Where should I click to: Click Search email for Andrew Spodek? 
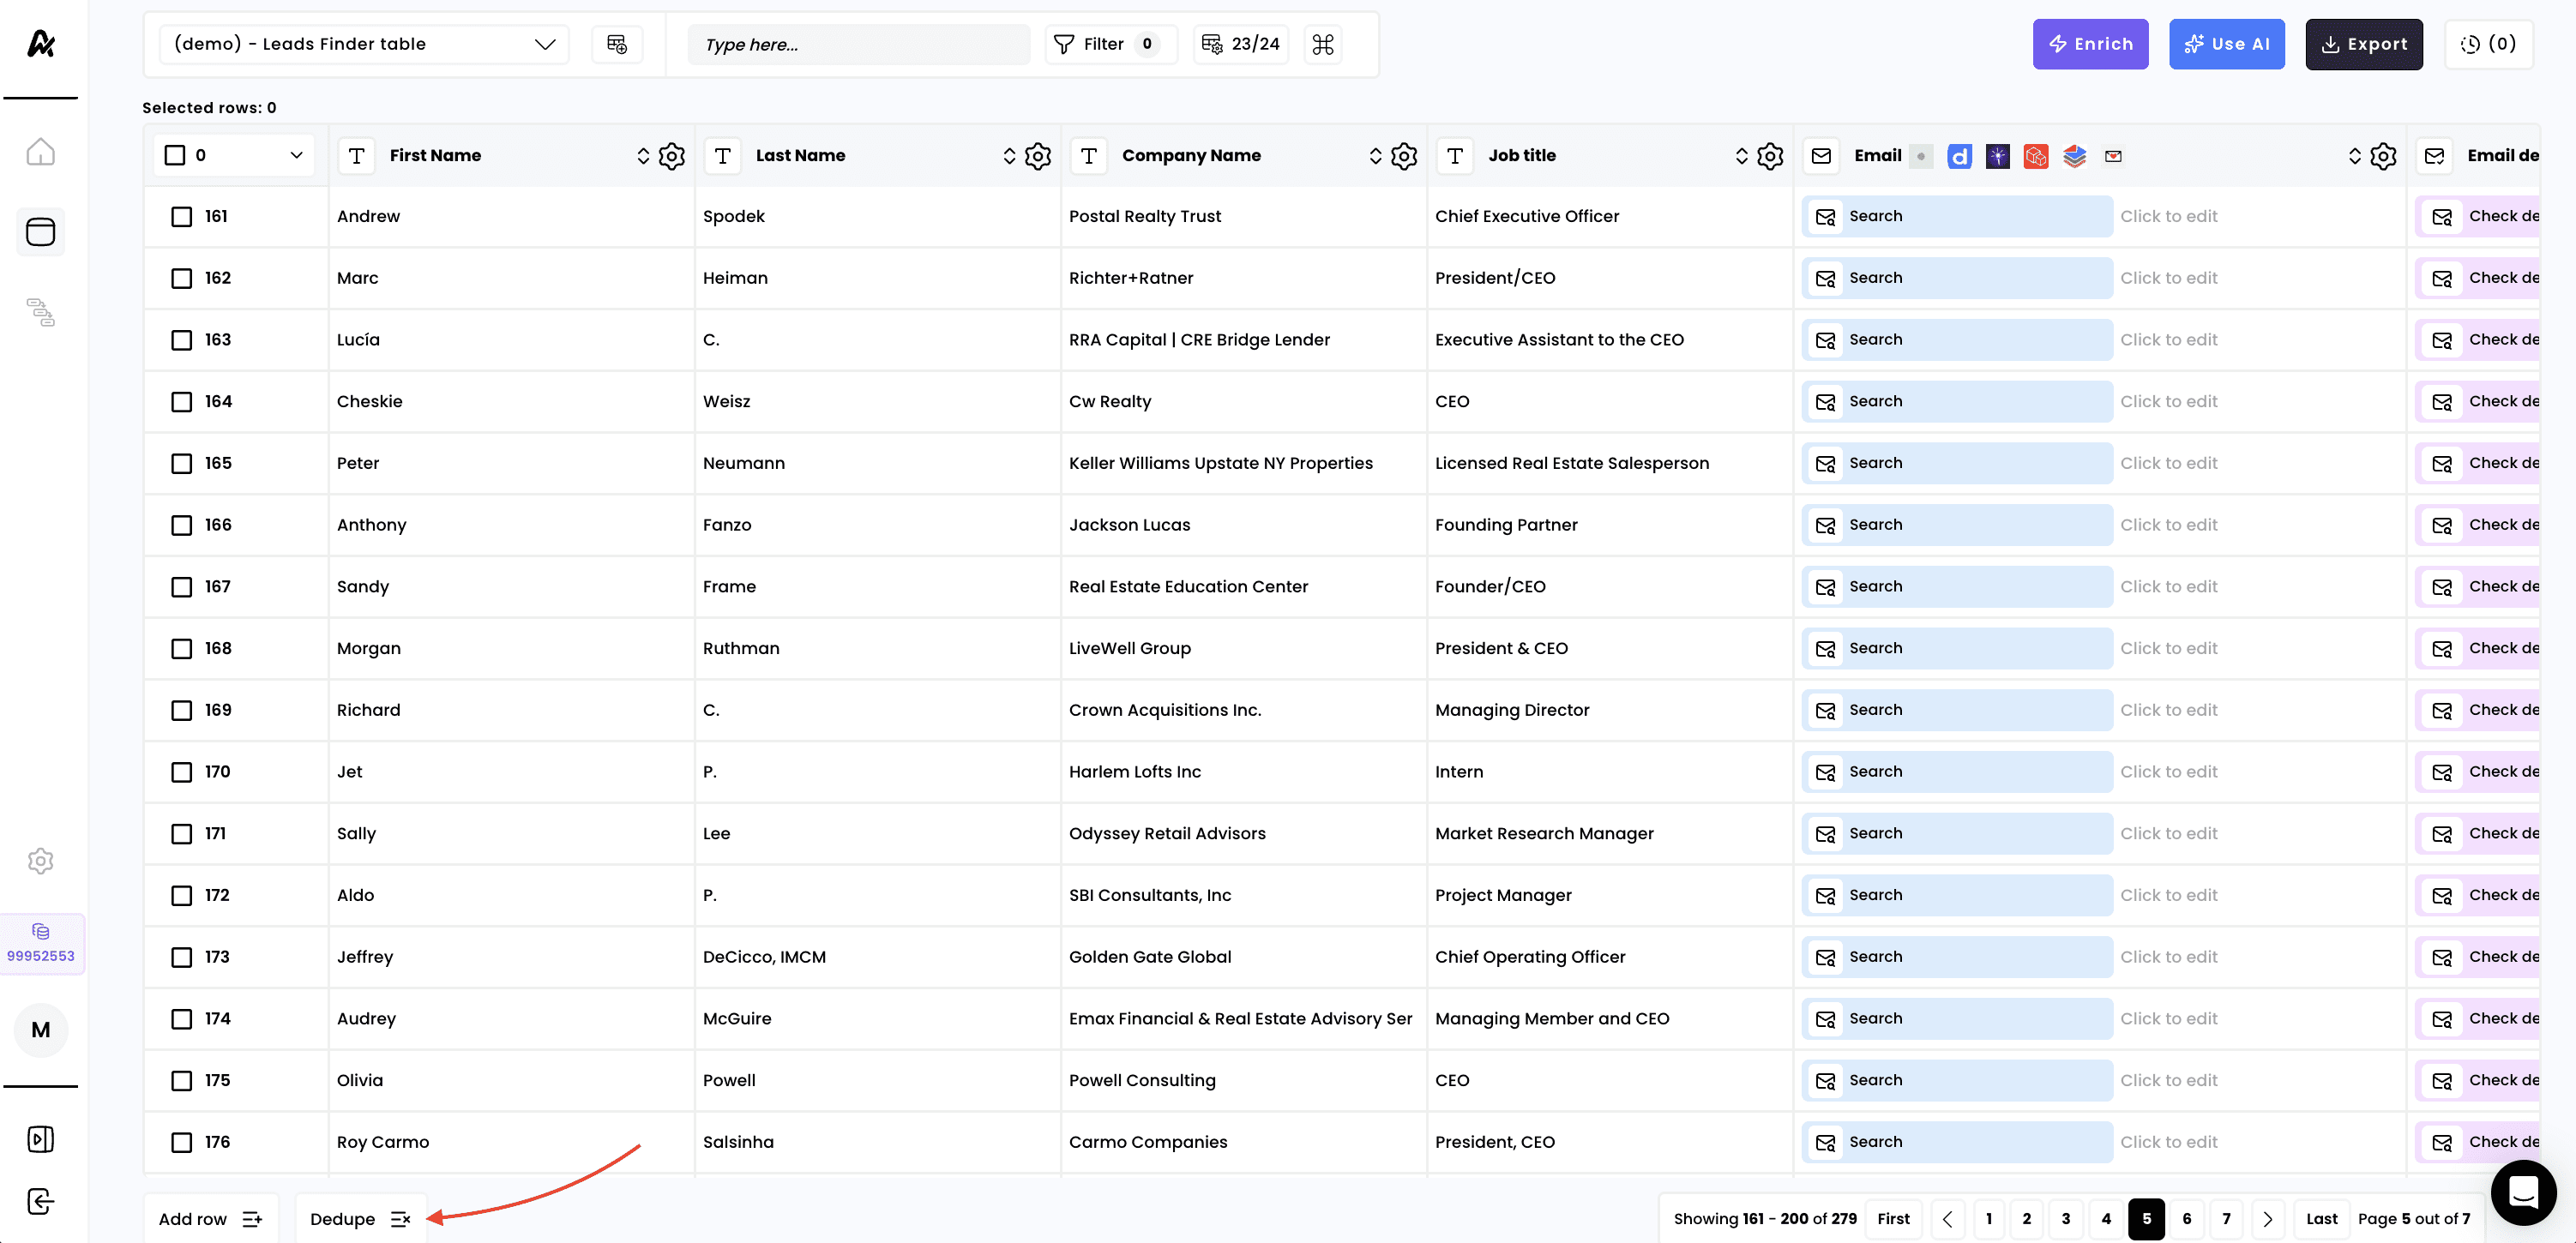pos(1957,217)
